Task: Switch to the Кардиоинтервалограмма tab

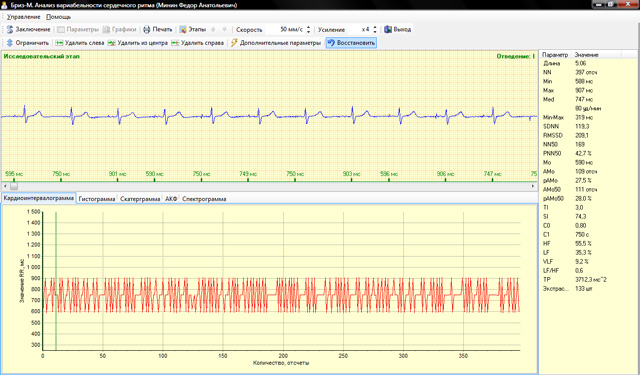Action: coord(38,198)
